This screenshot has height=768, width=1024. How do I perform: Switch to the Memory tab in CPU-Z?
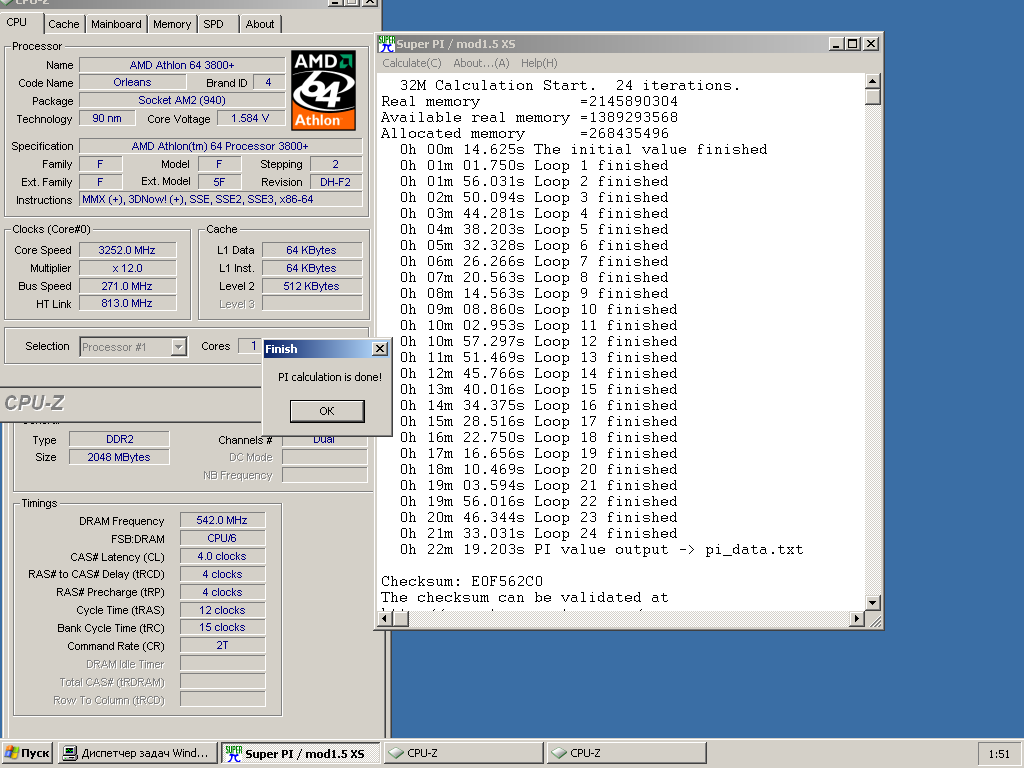point(172,24)
